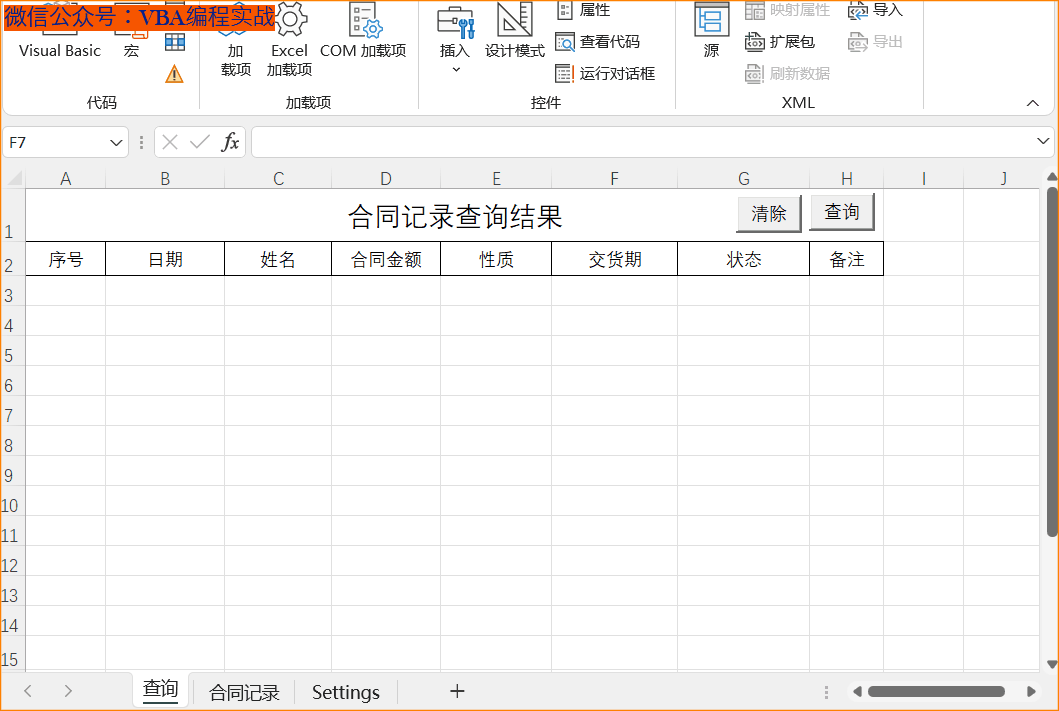
Task: Expand the 插入 controls dropdown
Action: pyautogui.click(x=455, y=68)
